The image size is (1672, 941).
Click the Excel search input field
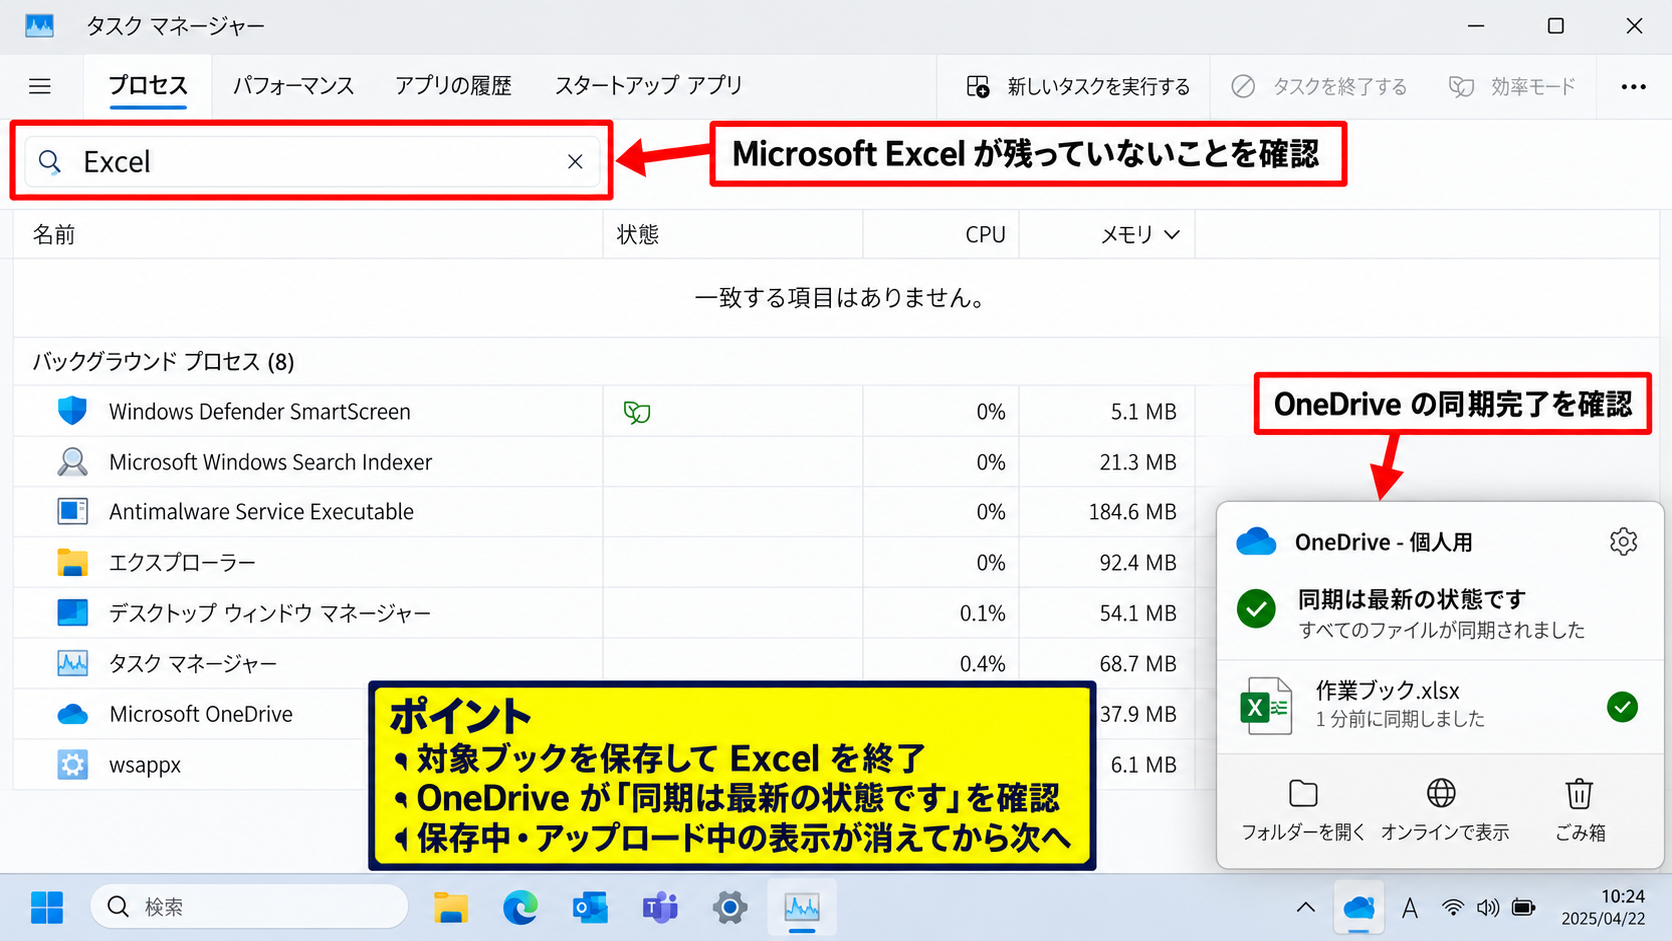(312, 162)
